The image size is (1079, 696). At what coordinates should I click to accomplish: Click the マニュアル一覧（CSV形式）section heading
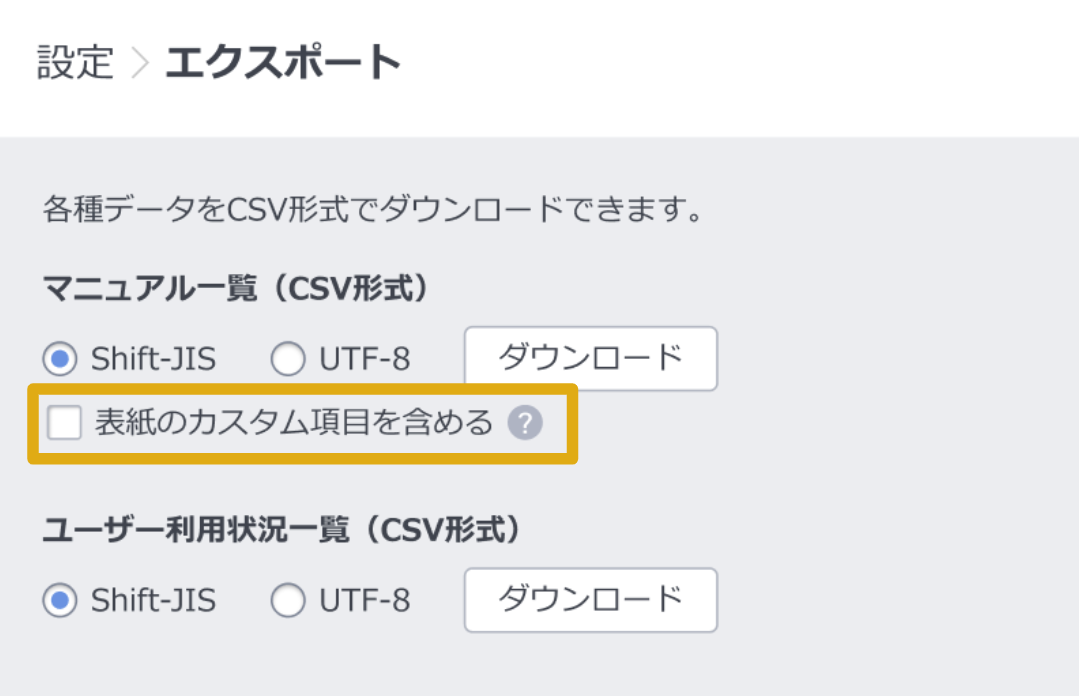(x=236, y=289)
